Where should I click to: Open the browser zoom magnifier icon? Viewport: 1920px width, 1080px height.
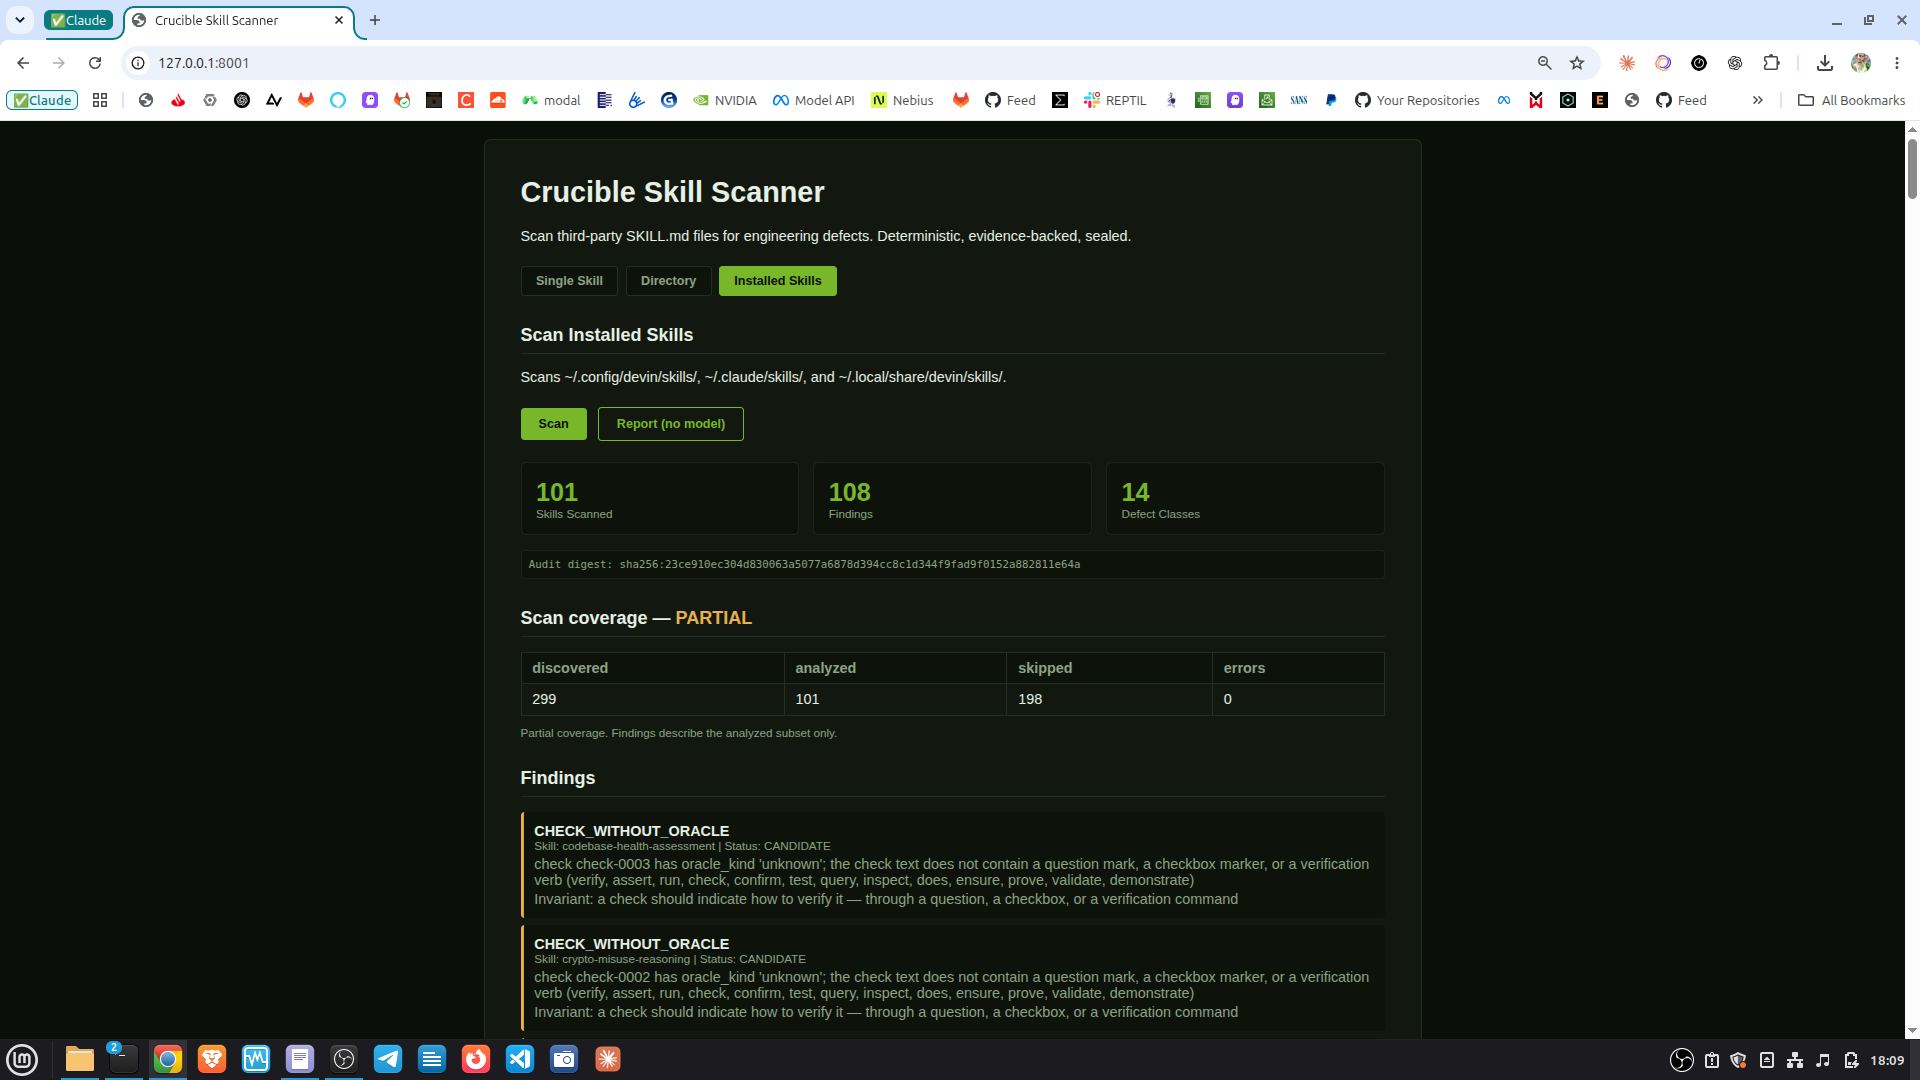pyautogui.click(x=1544, y=63)
